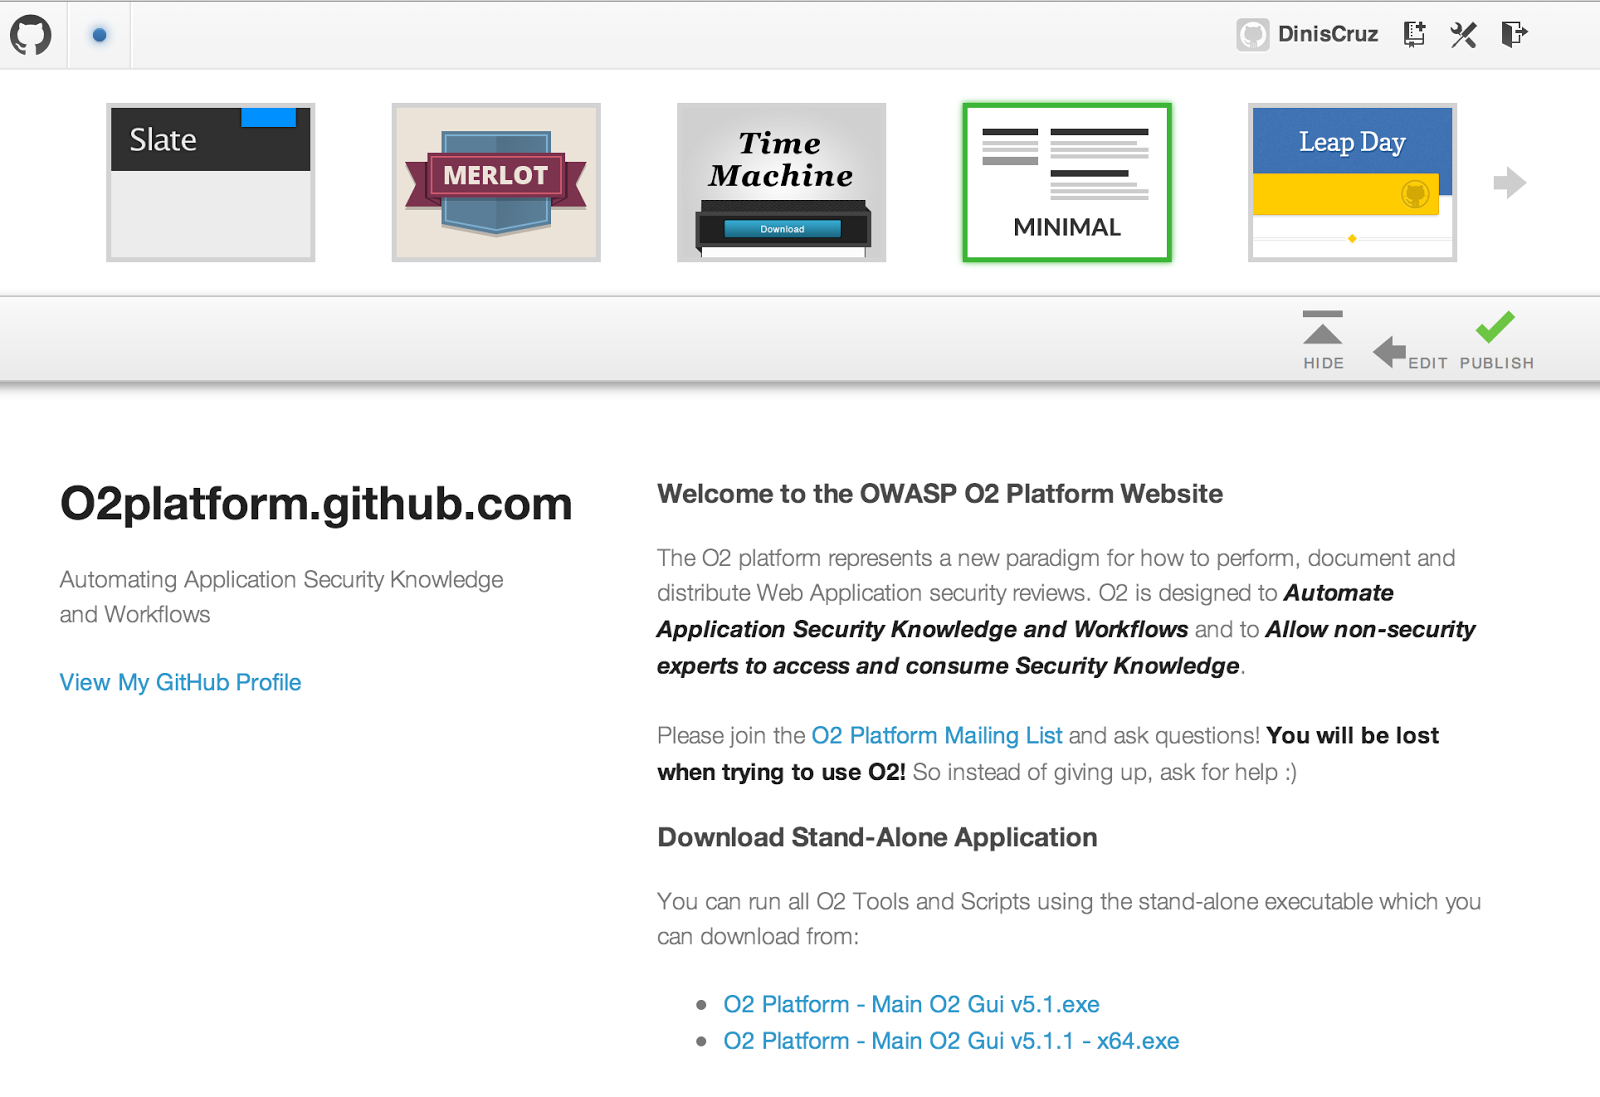Click the blue notification dot indicator

point(99,35)
